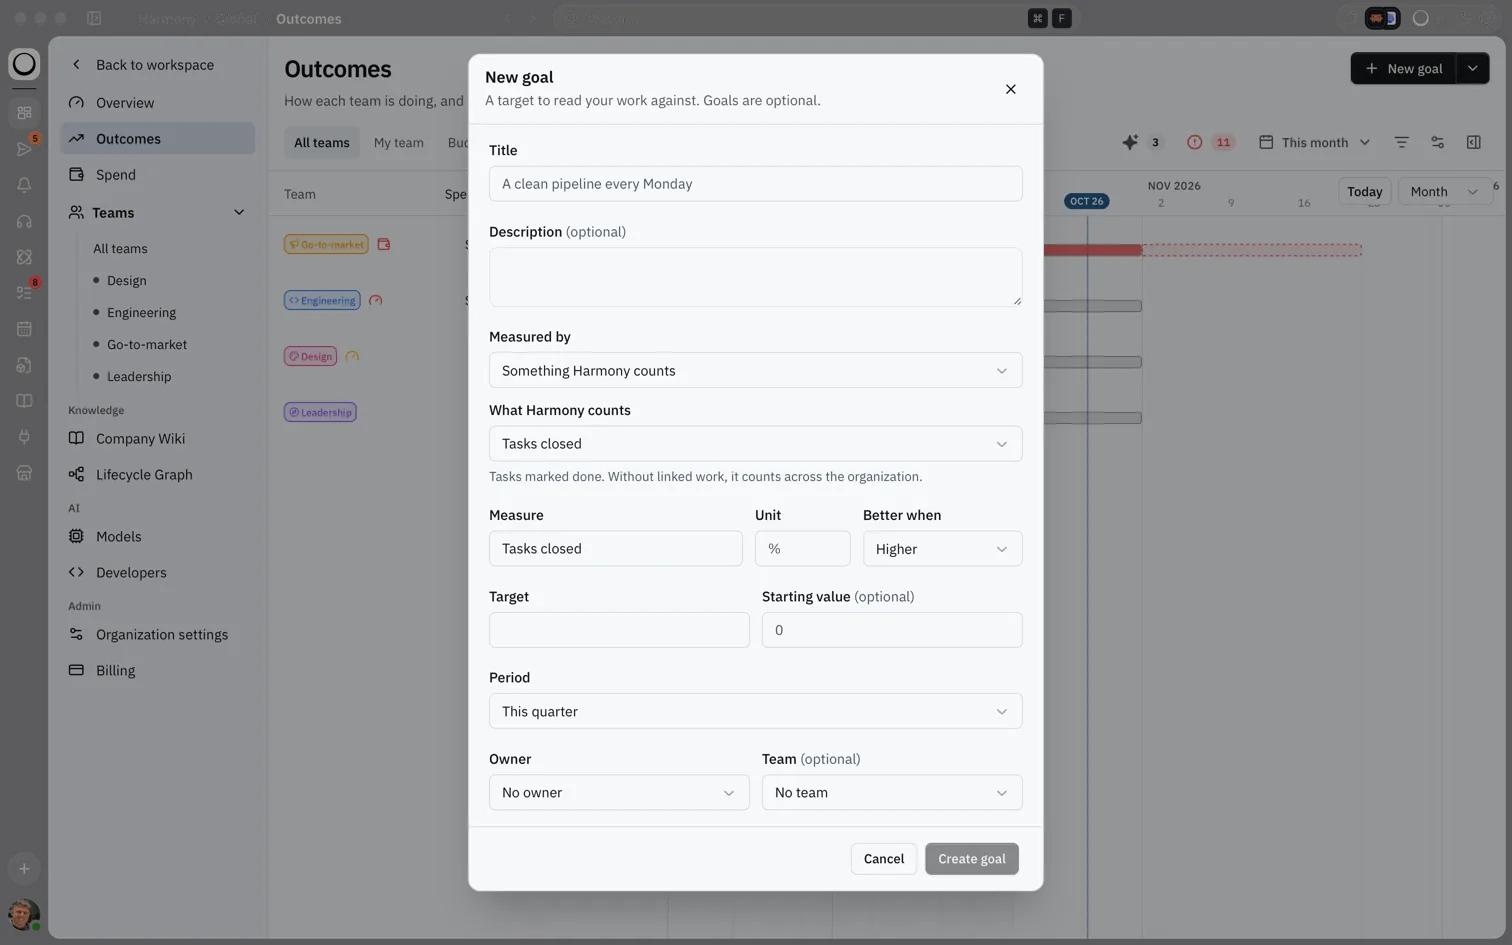
Task: Open Company Wiki in sidebar
Action: click(x=158, y=438)
